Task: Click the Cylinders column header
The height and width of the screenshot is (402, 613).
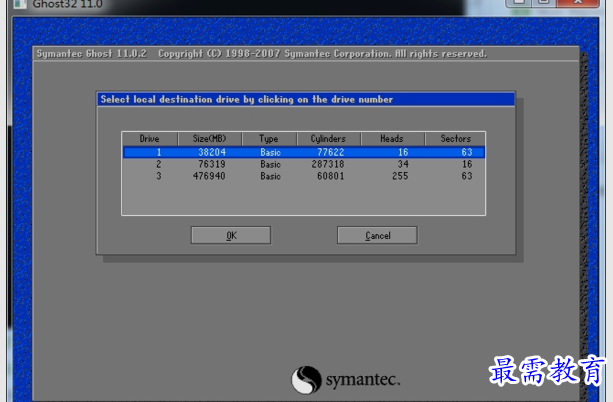Action: (x=329, y=139)
